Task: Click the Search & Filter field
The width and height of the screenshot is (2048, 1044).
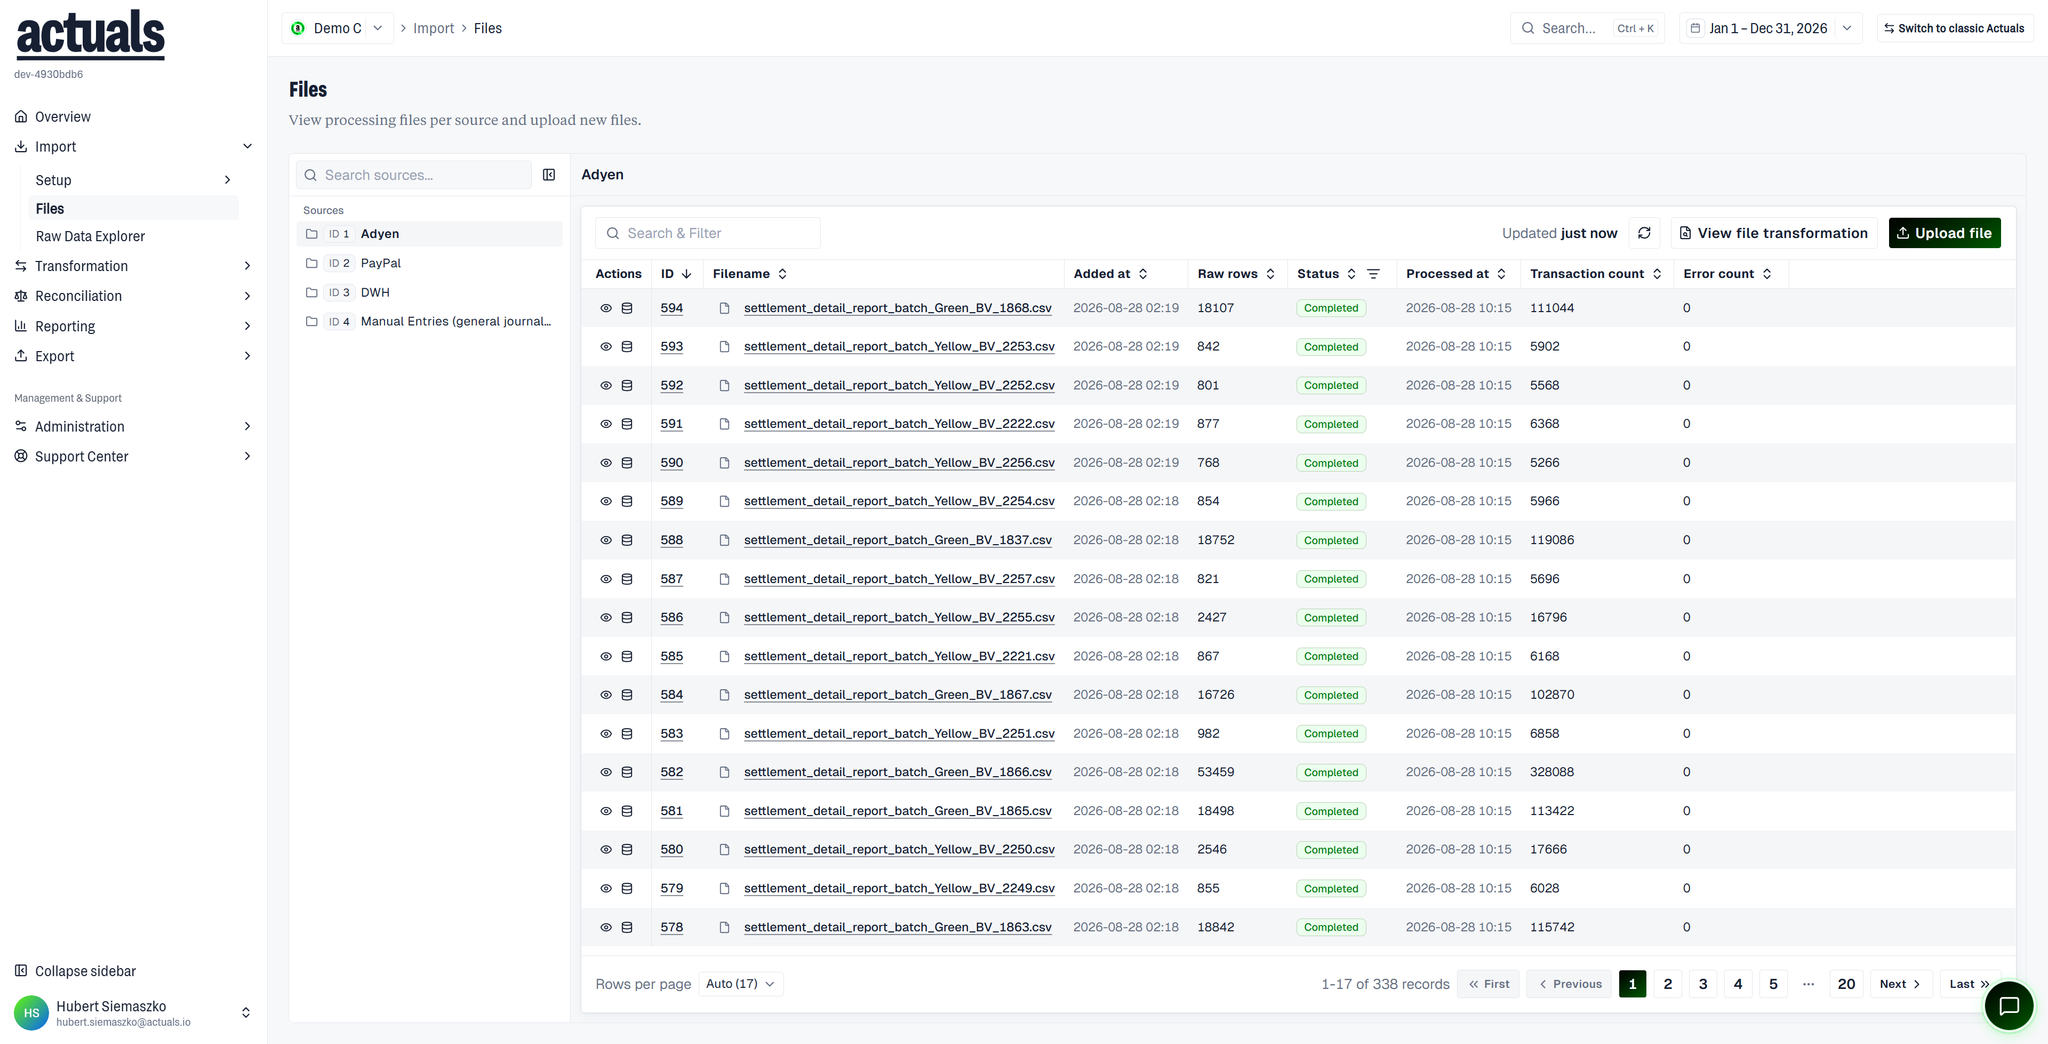Action: (708, 233)
